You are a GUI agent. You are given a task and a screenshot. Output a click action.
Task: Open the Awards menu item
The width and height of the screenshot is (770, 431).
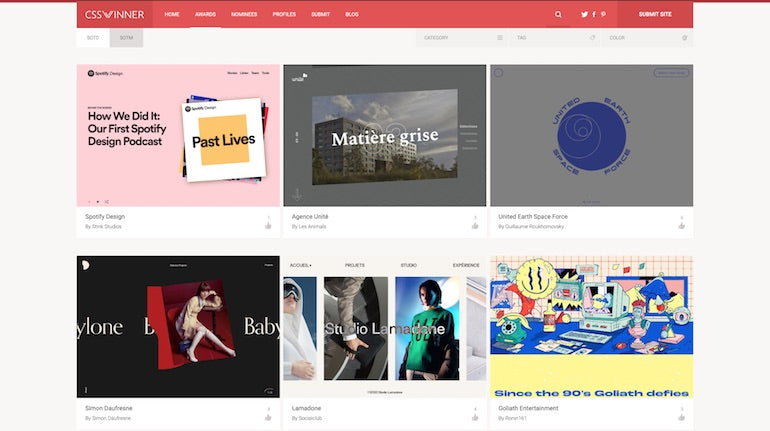pos(205,15)
